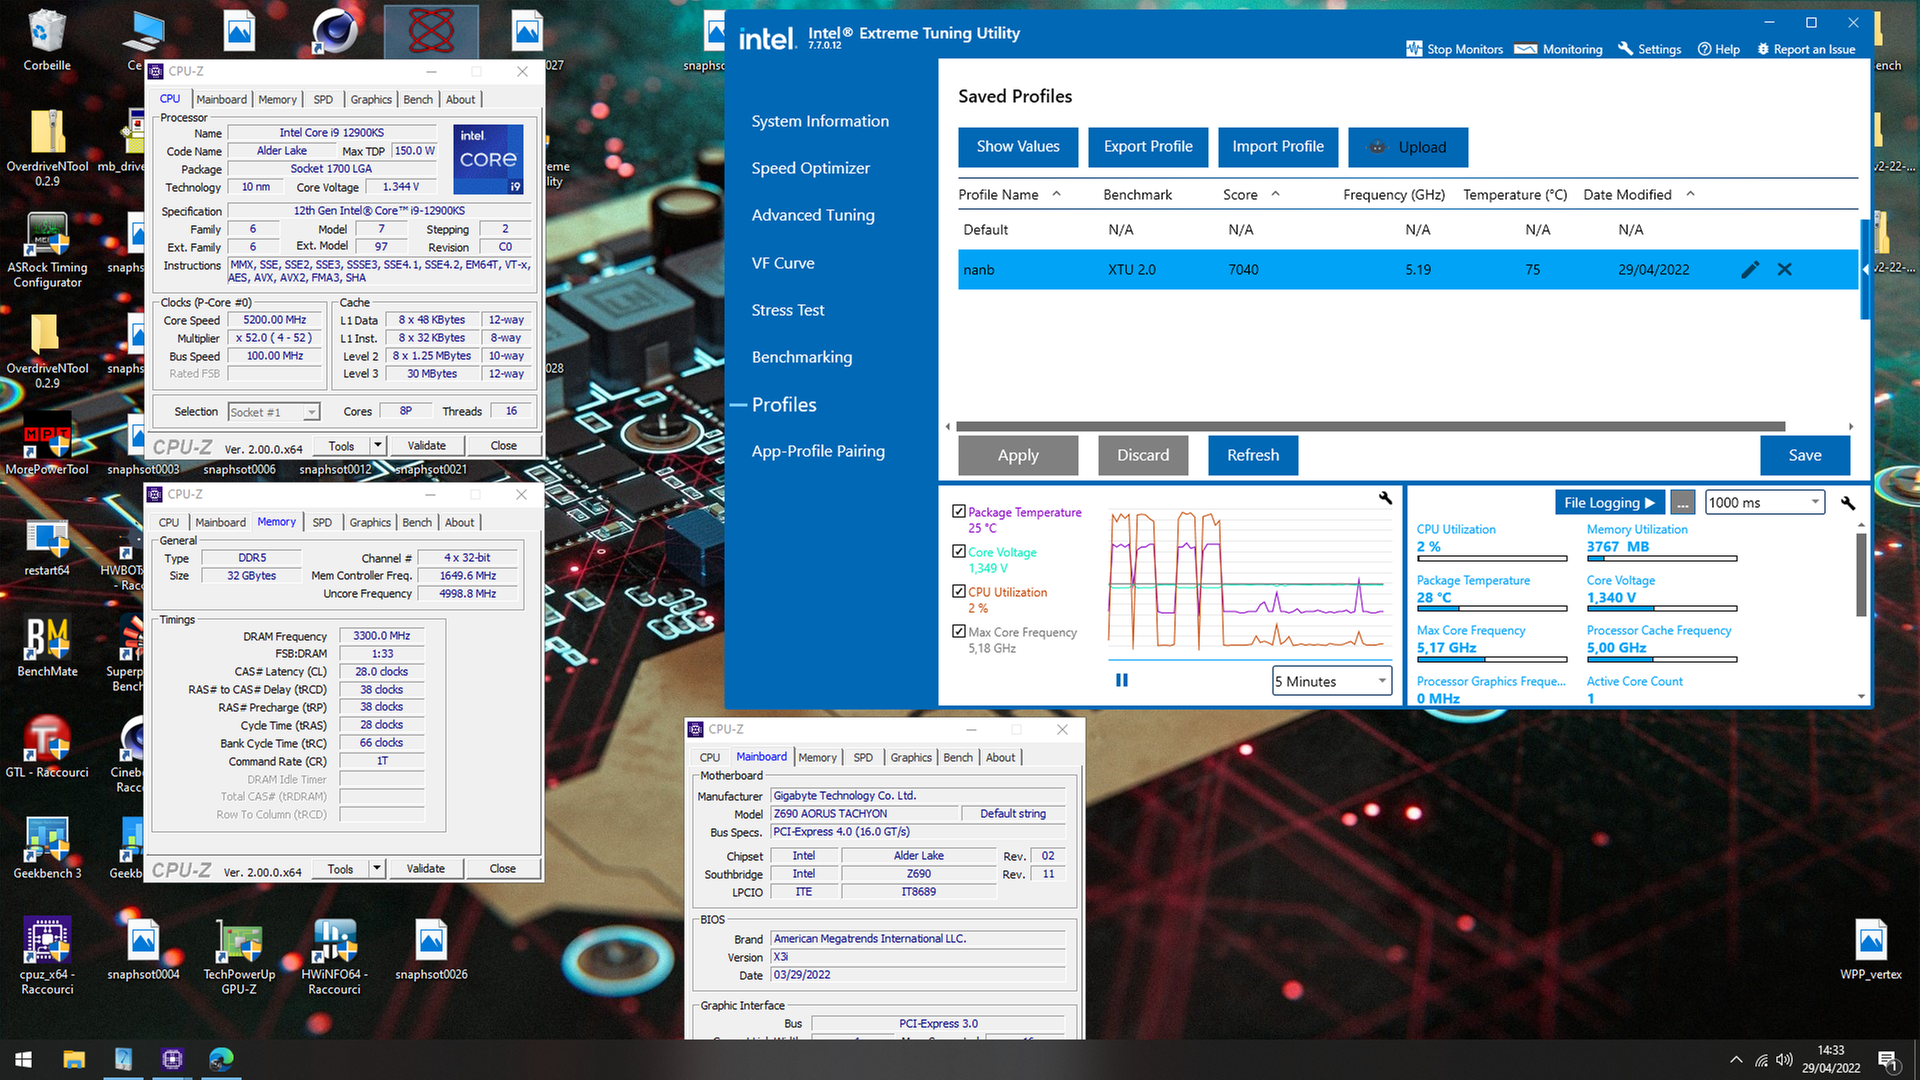Click the Import Profile button
This screenshot has width=1920, height=1080.
click(1278, 147)
